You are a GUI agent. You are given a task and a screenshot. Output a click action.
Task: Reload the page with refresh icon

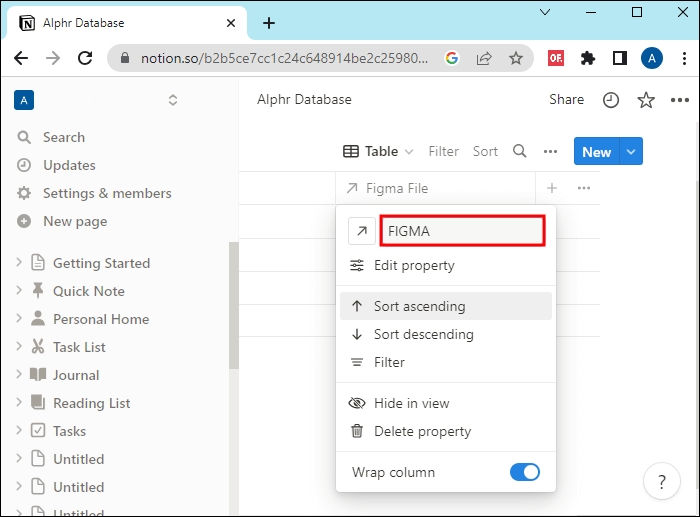coord(85,58)
